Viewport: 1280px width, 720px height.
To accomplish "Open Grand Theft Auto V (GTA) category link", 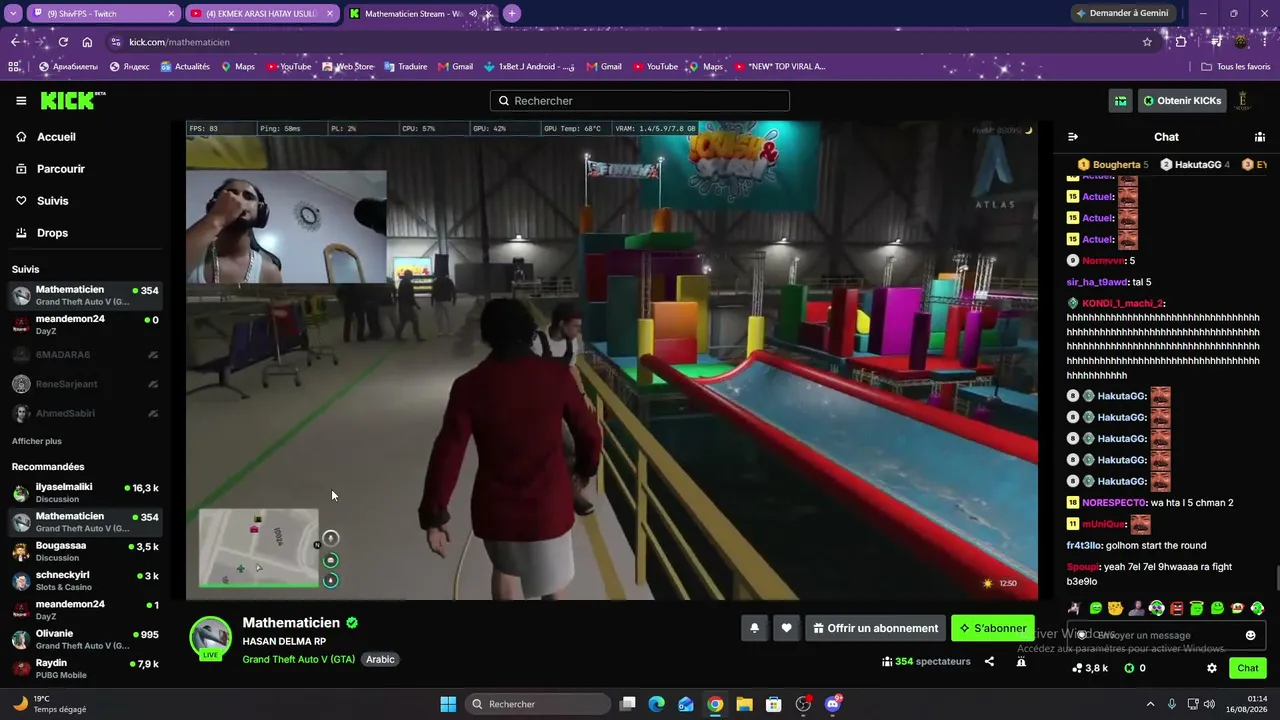I will (298, 659).
